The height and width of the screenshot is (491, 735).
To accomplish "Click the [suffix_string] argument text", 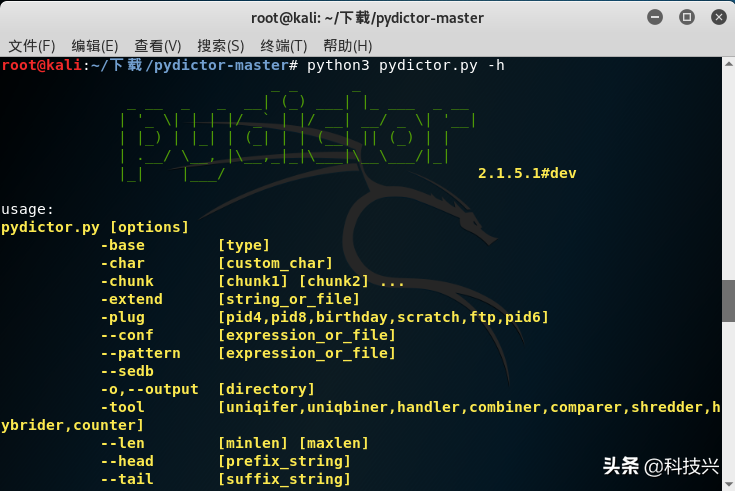I will [x=284, y=479].
